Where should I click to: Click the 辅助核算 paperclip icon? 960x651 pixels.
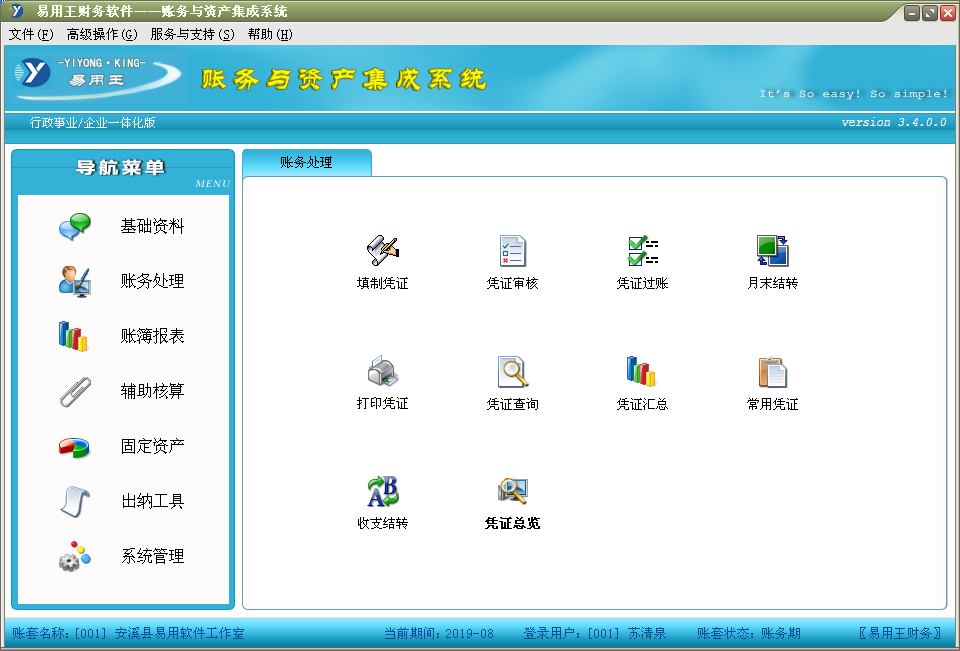pos(75,391)
